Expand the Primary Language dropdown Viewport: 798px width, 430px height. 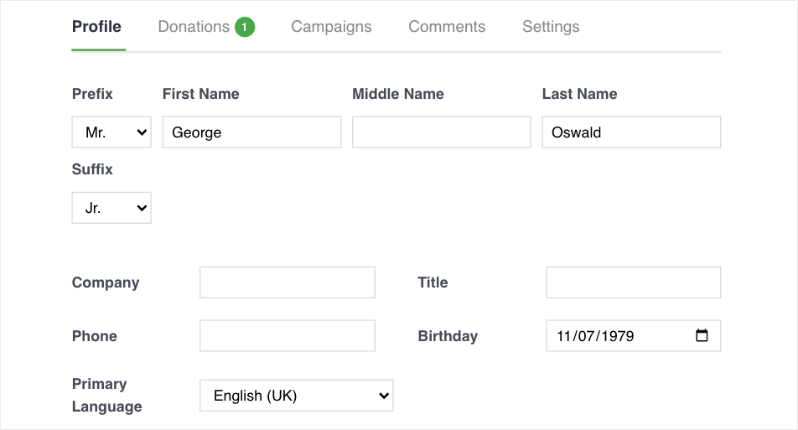[x=296, y=395]
